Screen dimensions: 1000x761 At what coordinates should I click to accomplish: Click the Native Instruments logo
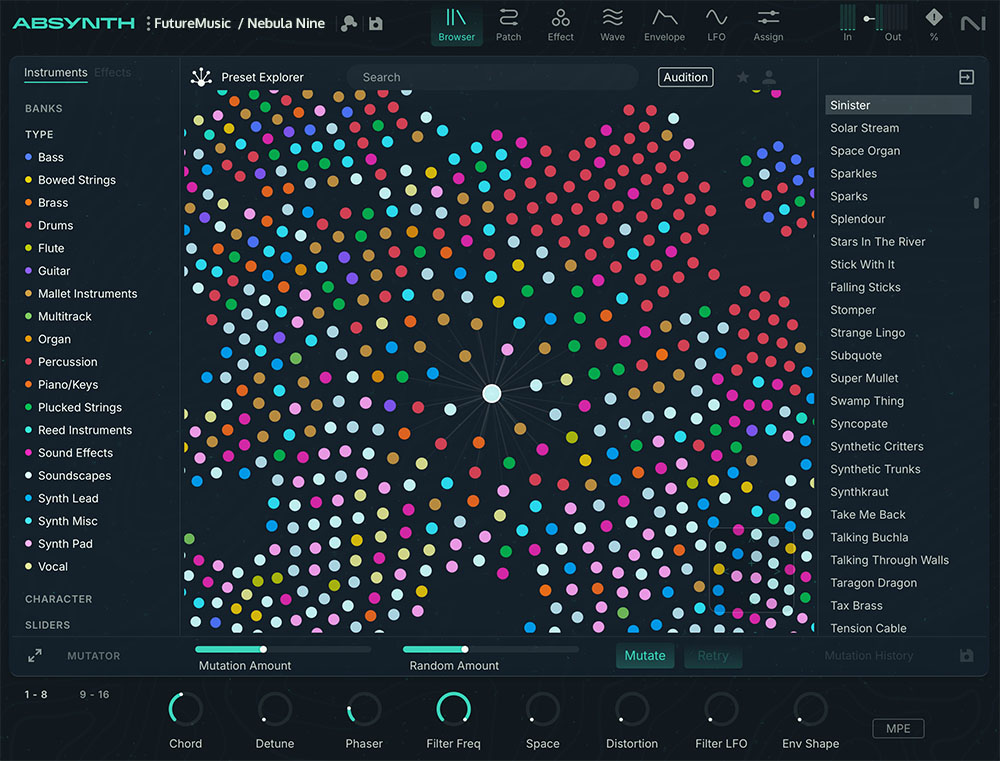point(973,22)
